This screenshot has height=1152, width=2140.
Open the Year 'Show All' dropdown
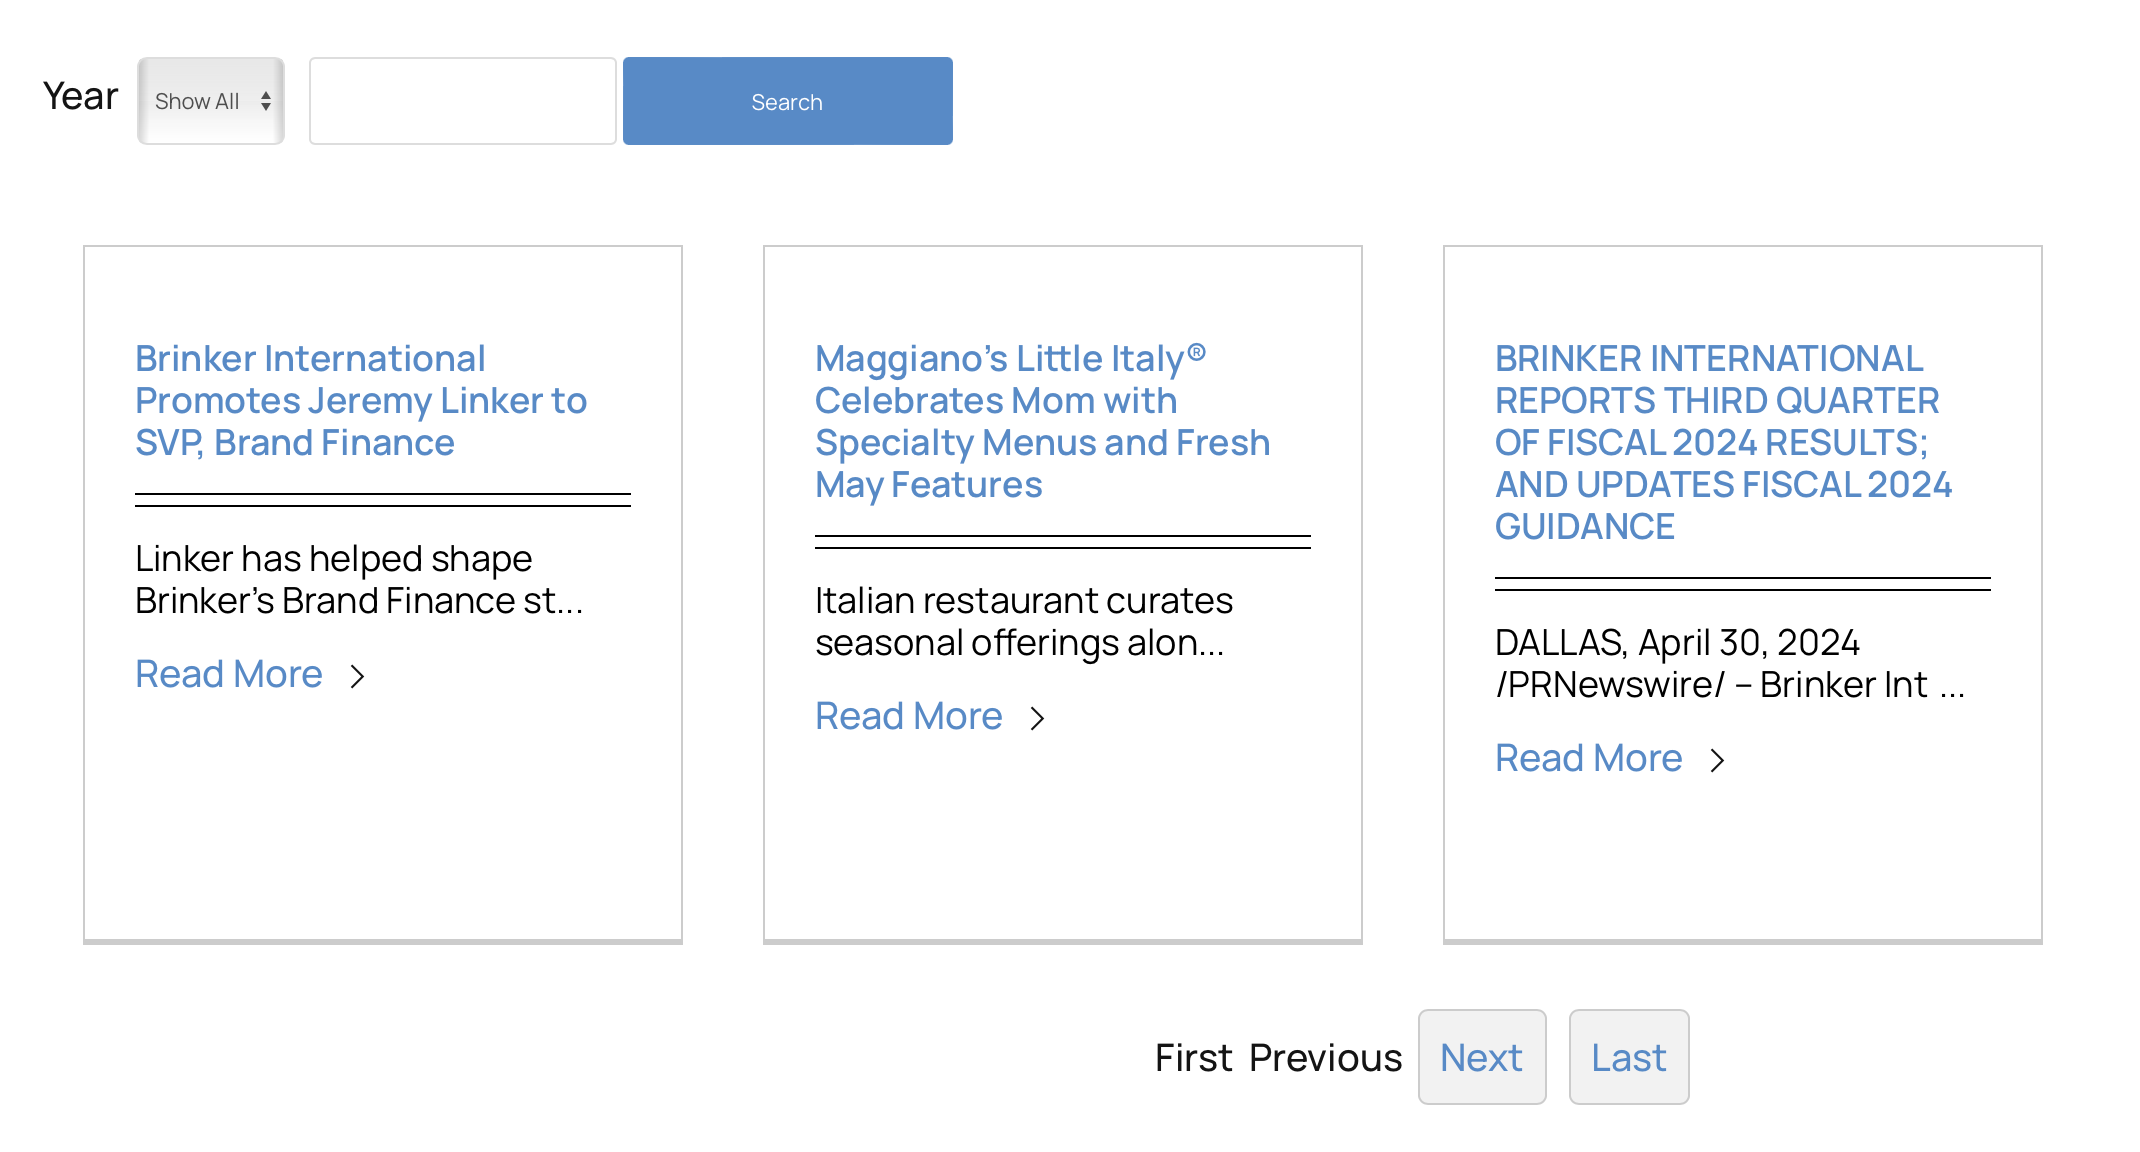tap(211, 101)
